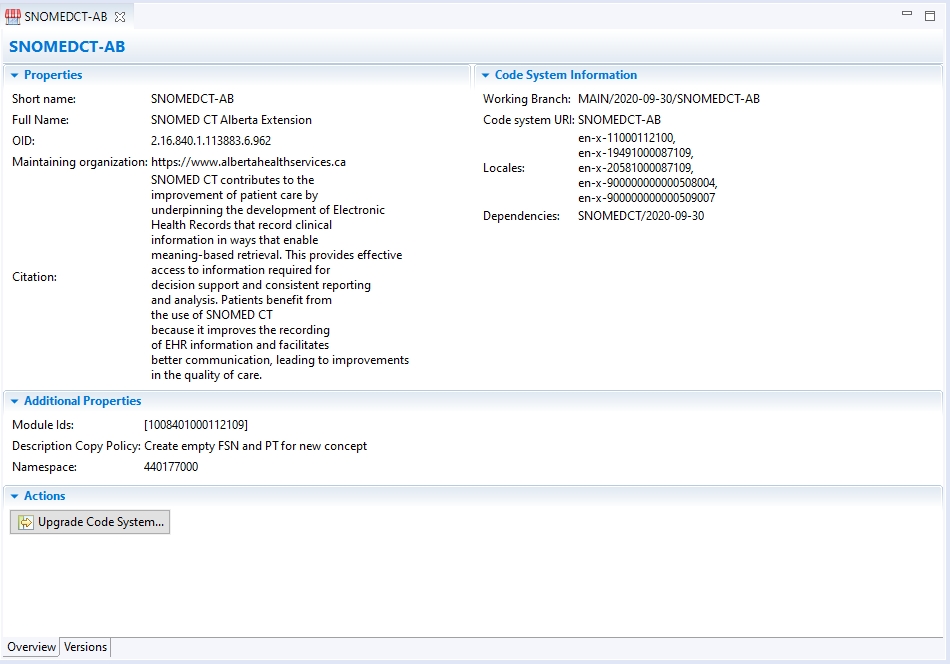
Task: Switch to the Overview tab
Action: tap(32, 647)
